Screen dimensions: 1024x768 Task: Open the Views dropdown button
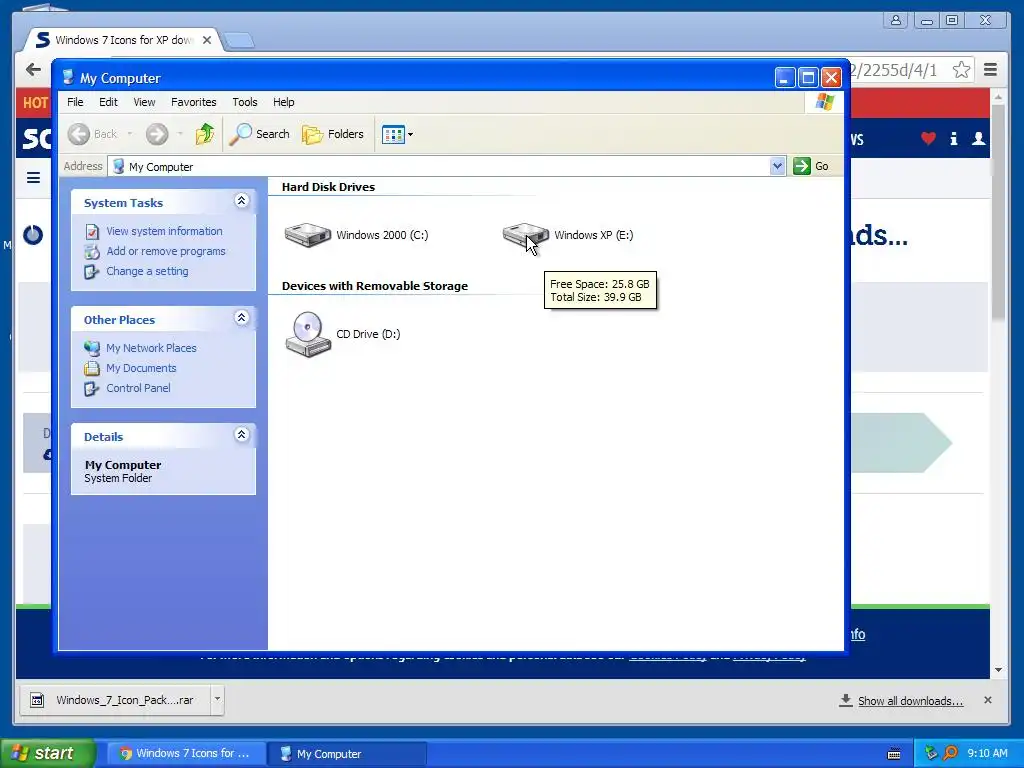pyautogui.click(x=397, y=135)
